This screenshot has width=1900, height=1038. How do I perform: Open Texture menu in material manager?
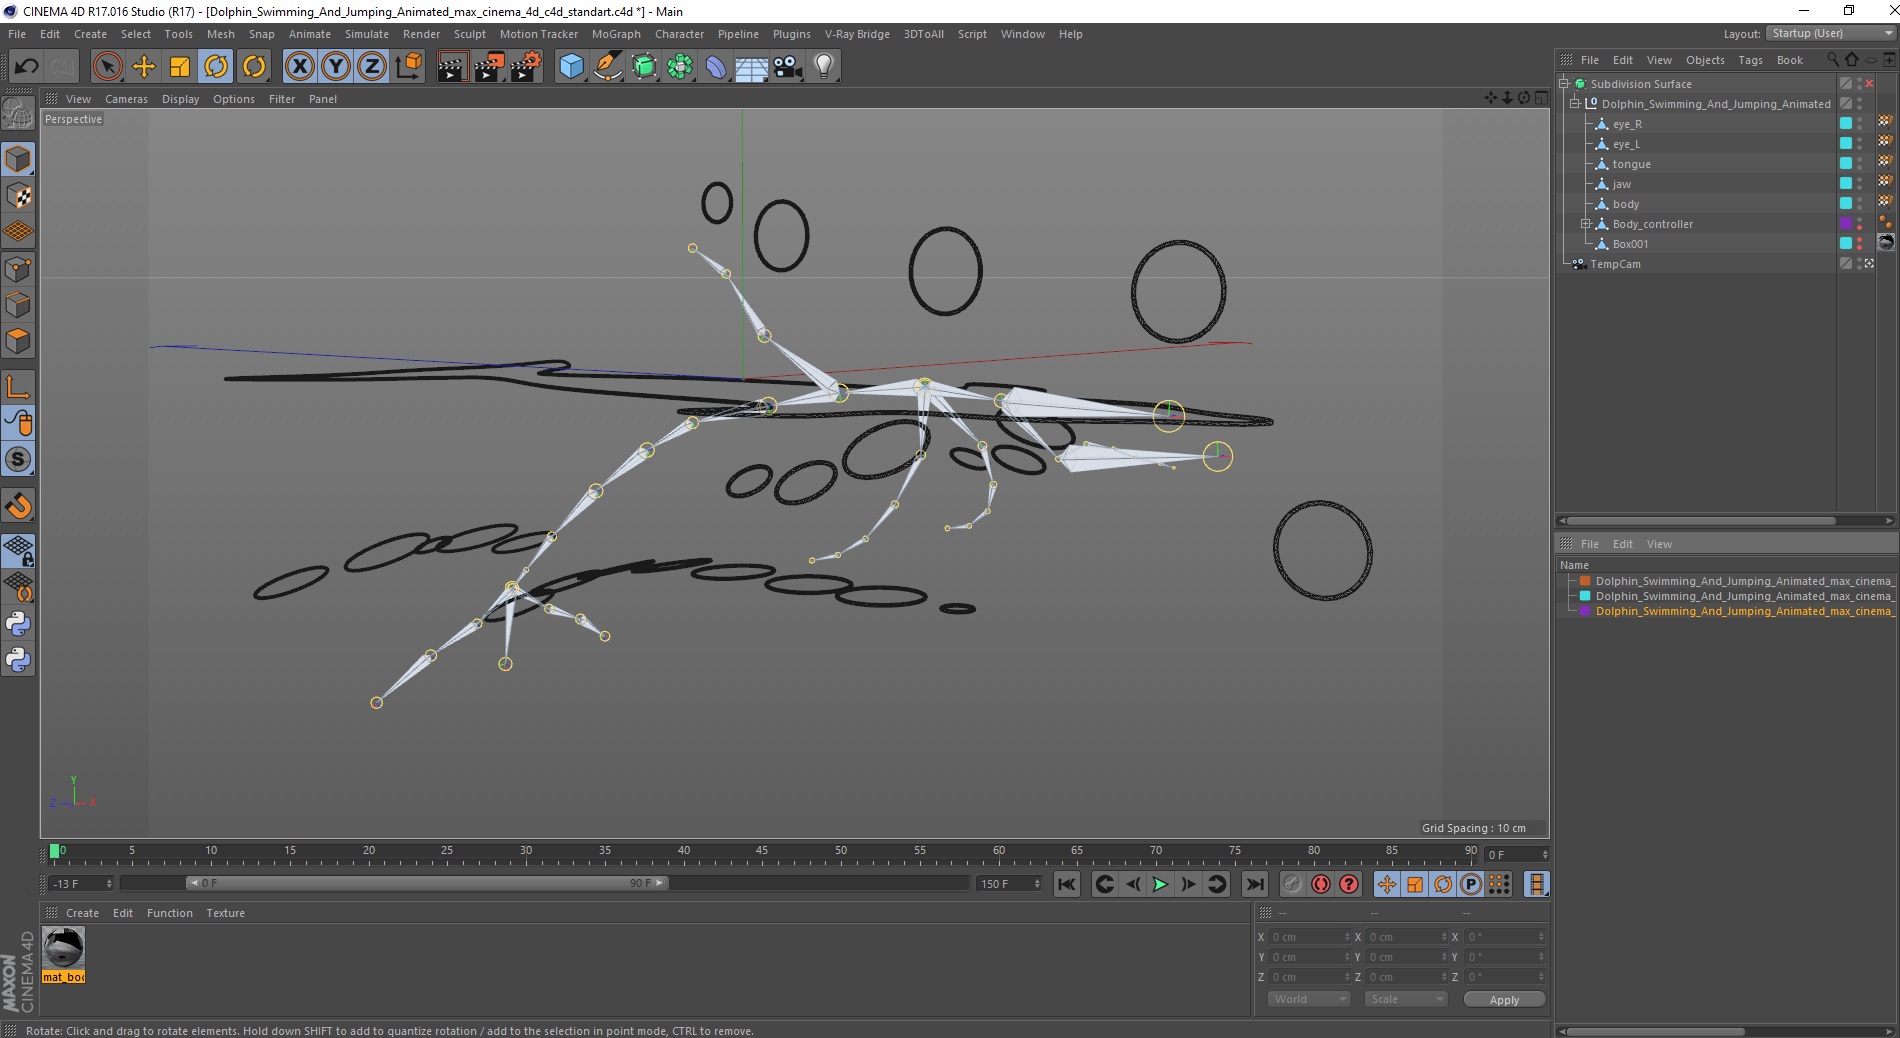pos(225,913)
